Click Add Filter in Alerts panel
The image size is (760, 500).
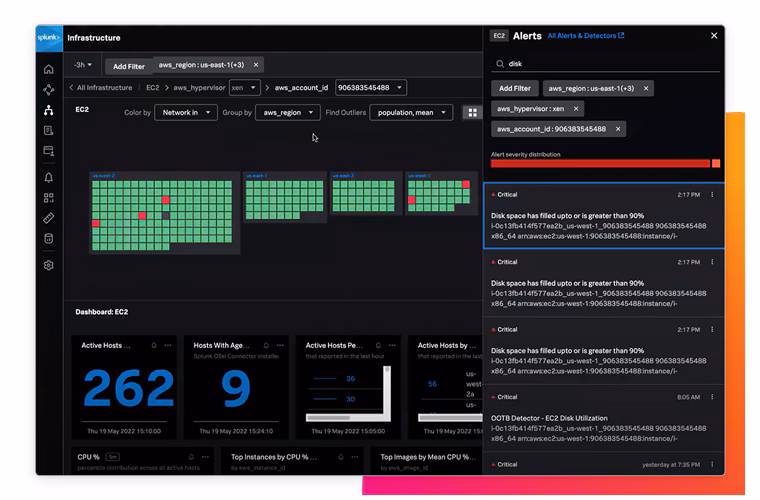click(514, 88)
